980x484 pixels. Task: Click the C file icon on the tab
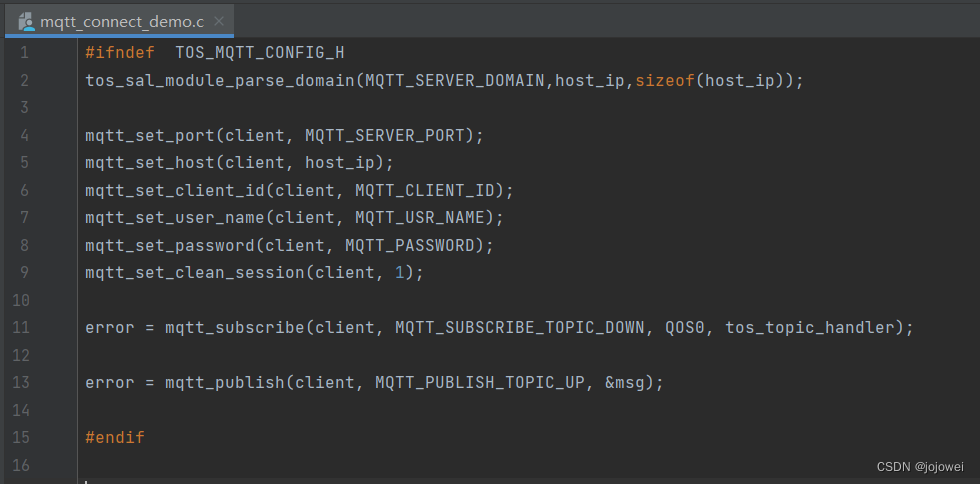26,22
